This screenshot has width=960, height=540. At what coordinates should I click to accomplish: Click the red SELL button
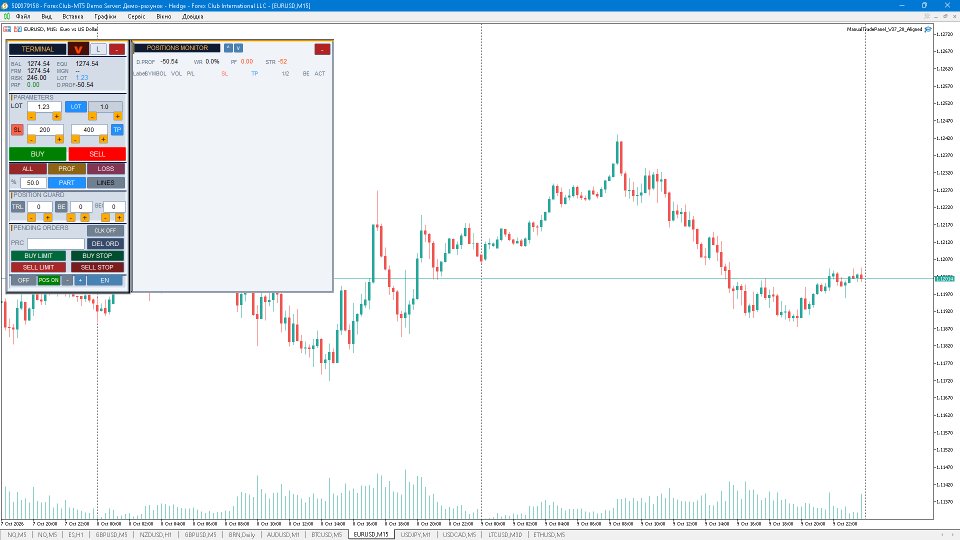pyautogui.click(x=97, y=154)
